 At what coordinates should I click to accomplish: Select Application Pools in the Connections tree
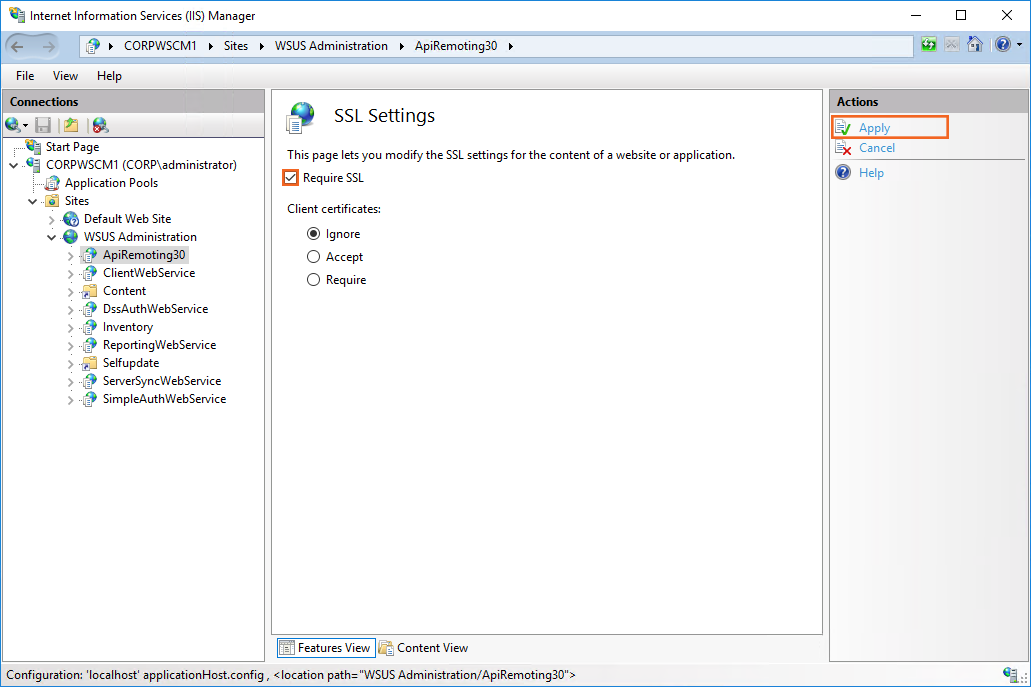tap(111, 183)
